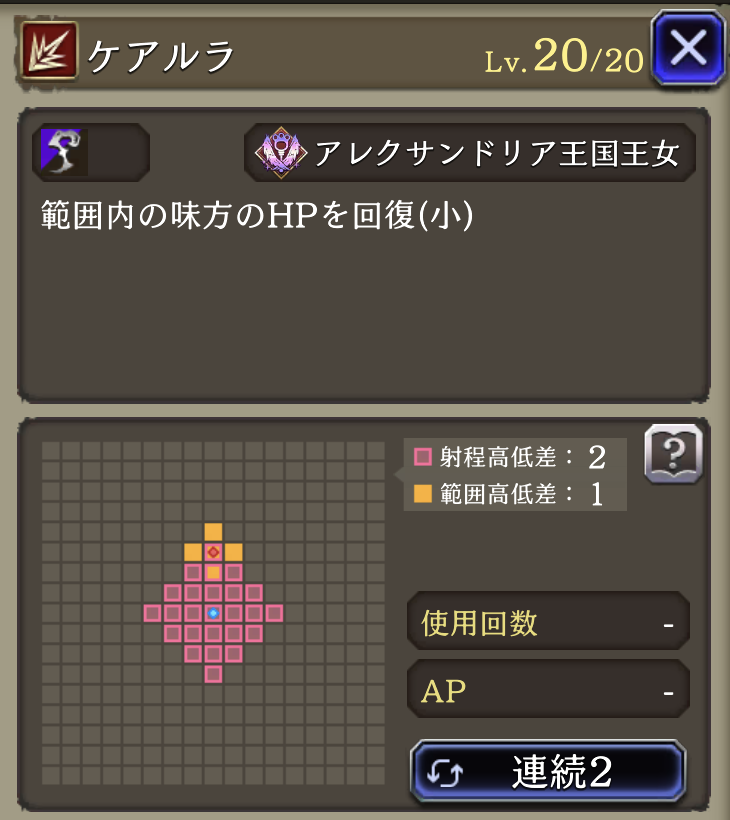The height and width of the screenshot is (820, 730).
Task: Tap the orange 範囲高低差 legend square
Action: tap(423, 493)
